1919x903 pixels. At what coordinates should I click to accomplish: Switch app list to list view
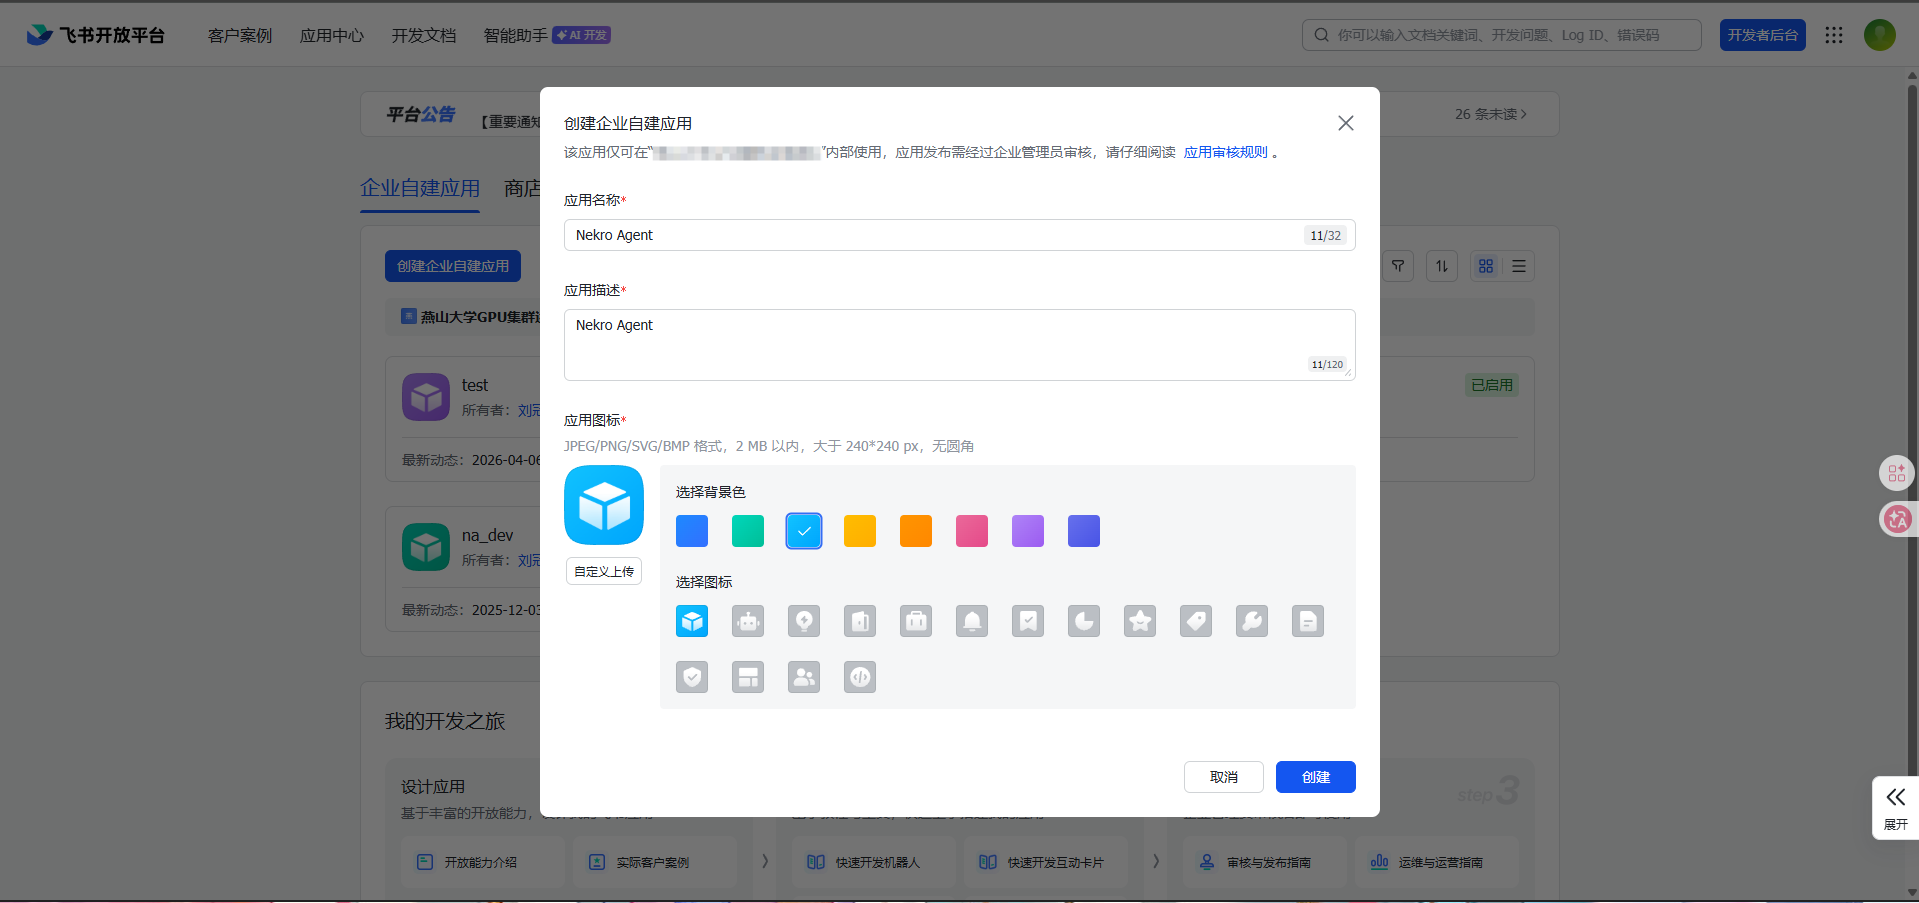tap(1517, 266)
